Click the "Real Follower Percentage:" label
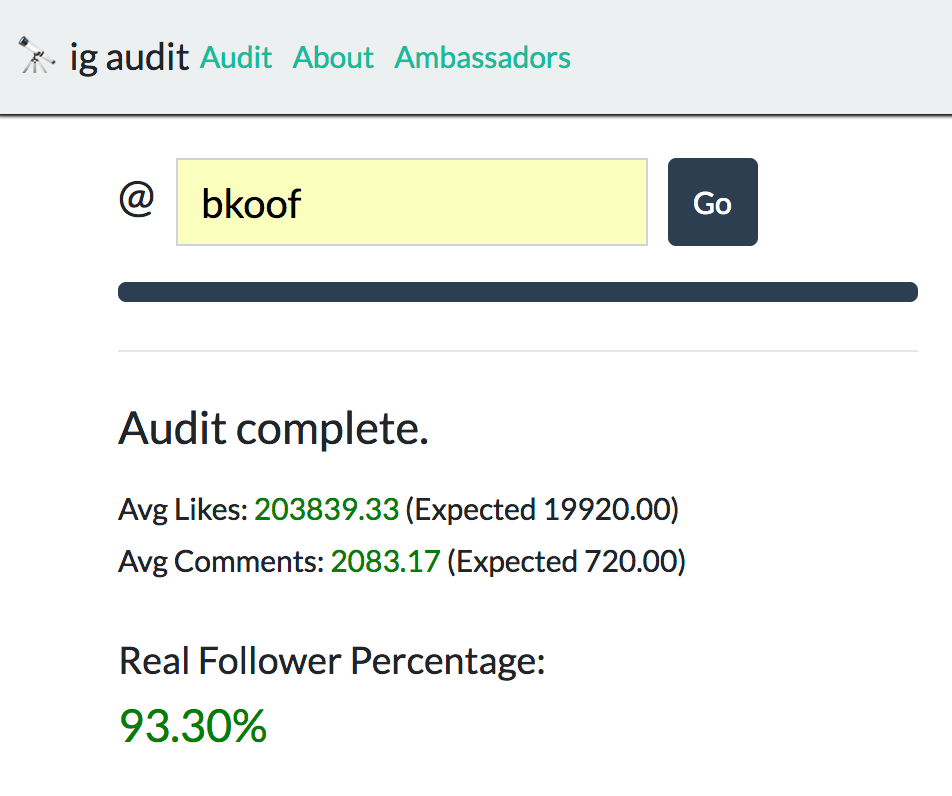This screenshot has width=952, height=796. coord(332,661)
